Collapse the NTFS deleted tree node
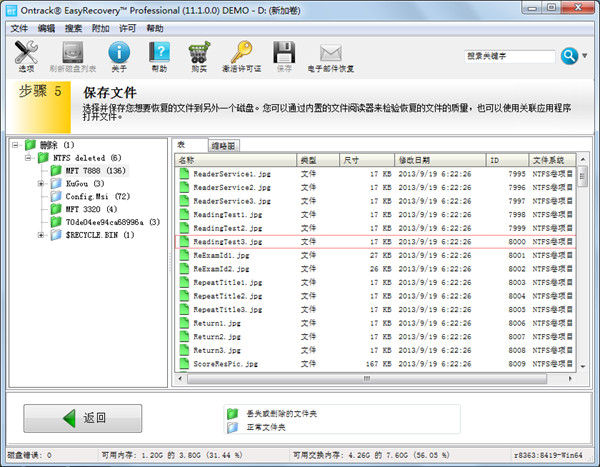The image size is (600, 467). point(28,158)
